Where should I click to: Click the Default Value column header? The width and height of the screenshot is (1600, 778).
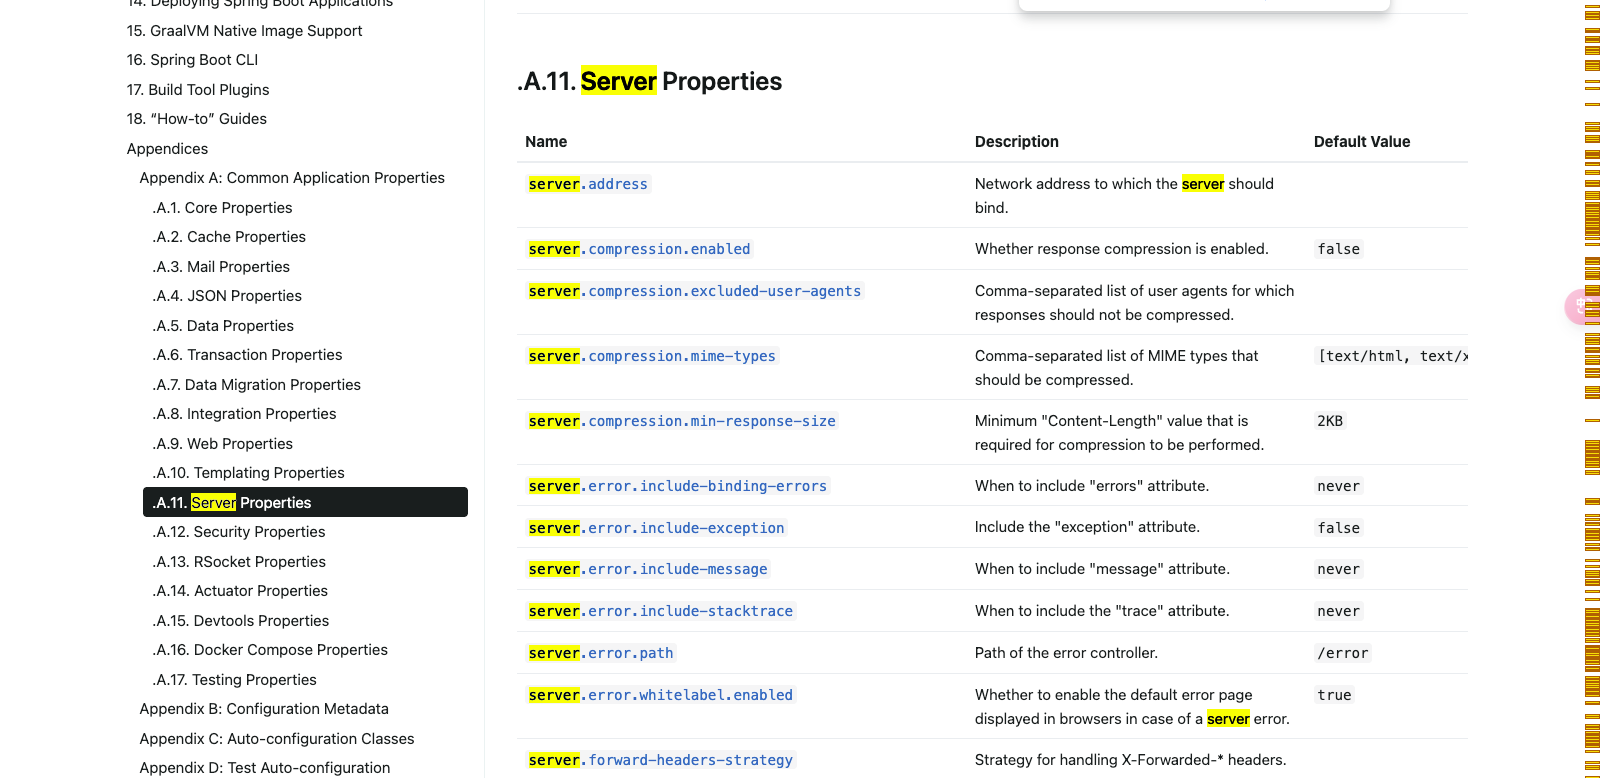tap(1362, 142)
